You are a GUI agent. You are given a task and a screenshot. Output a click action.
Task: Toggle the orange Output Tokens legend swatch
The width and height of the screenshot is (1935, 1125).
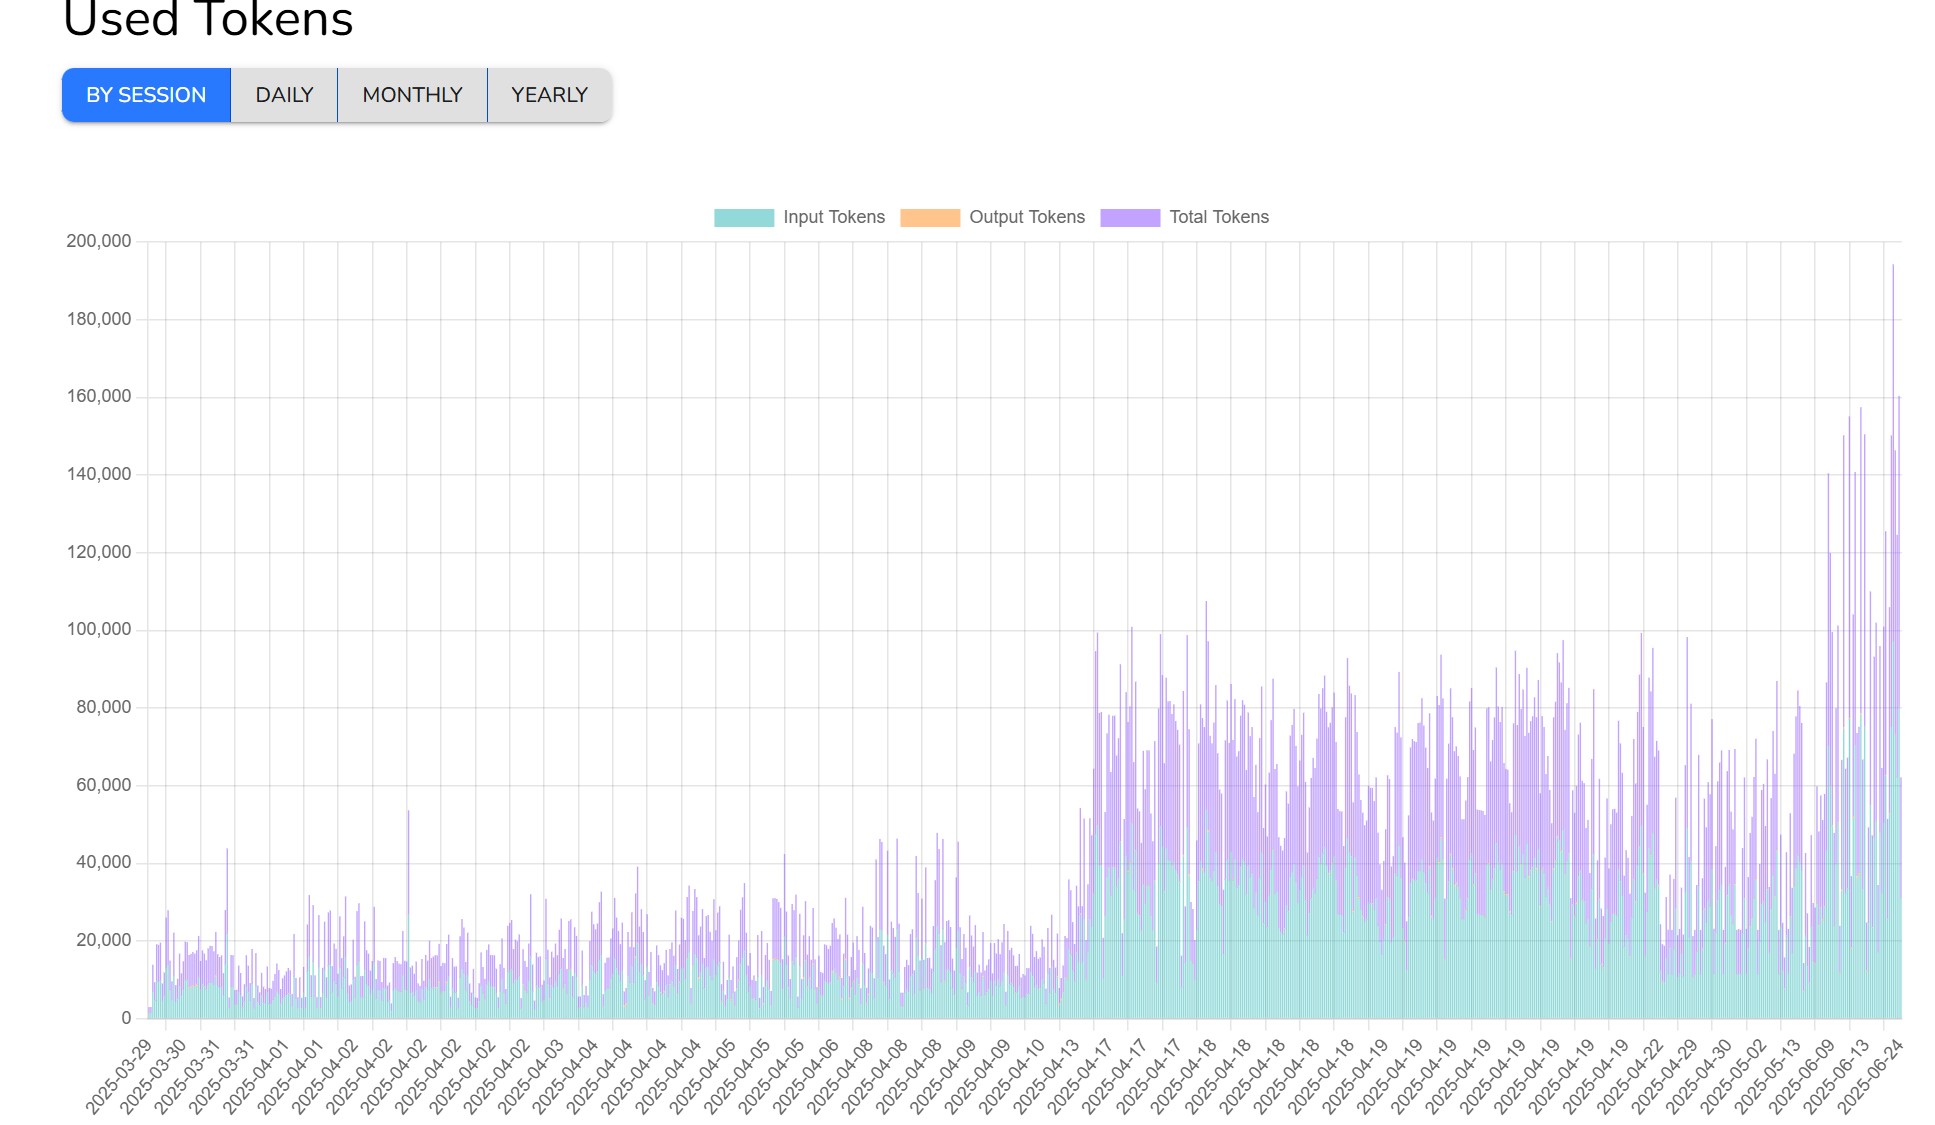pos(930,217)
